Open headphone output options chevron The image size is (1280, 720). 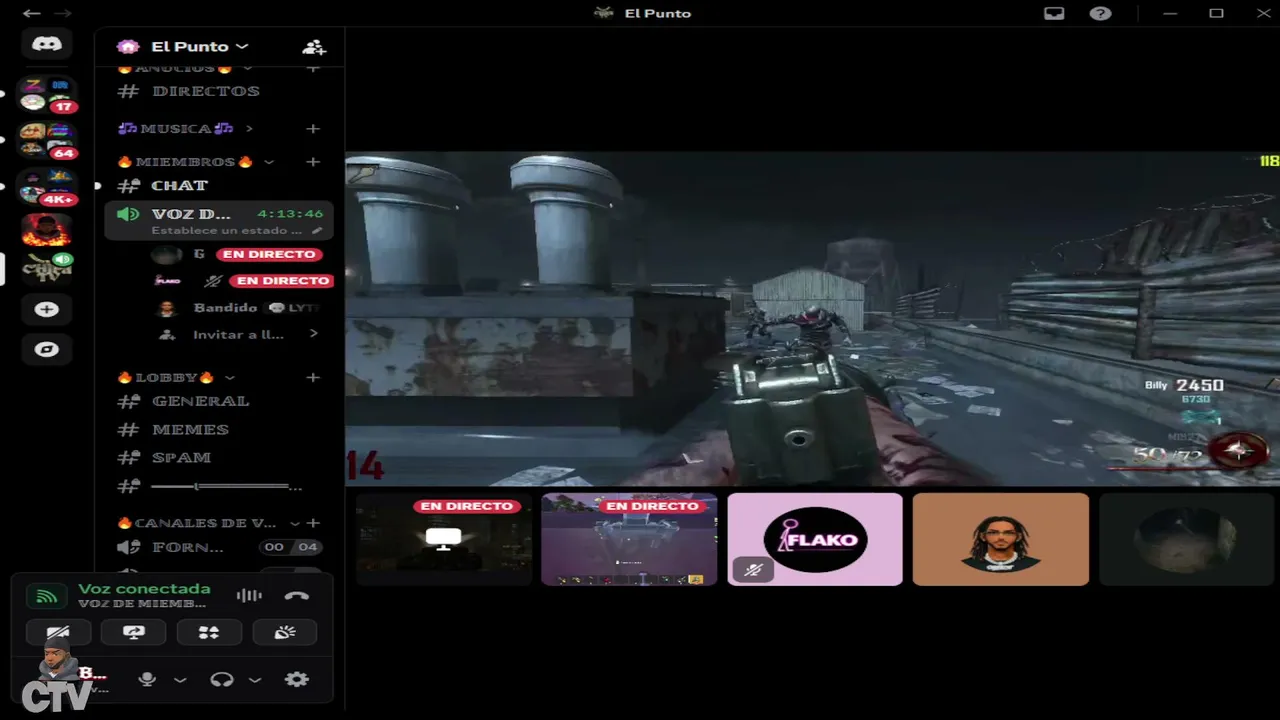(x=255, y=680)
